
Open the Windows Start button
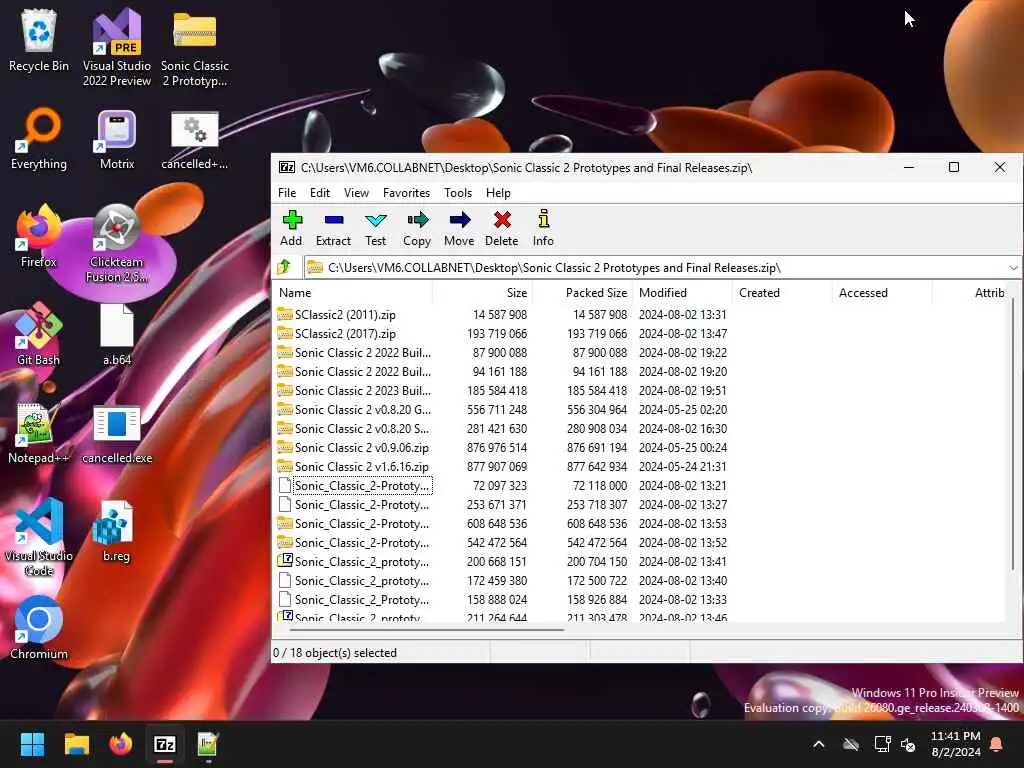[x=32, y=744]
